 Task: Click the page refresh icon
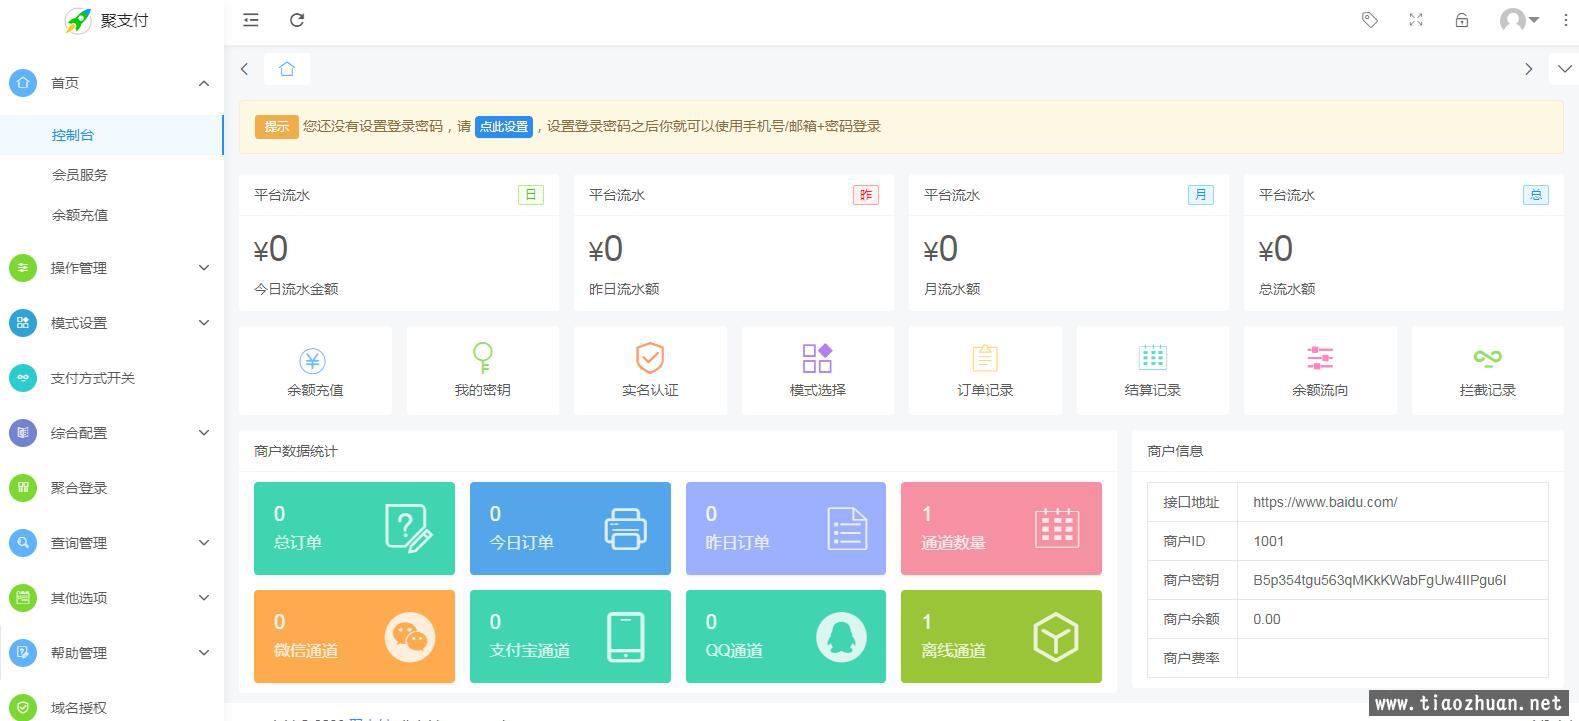(x=297, y=20)
